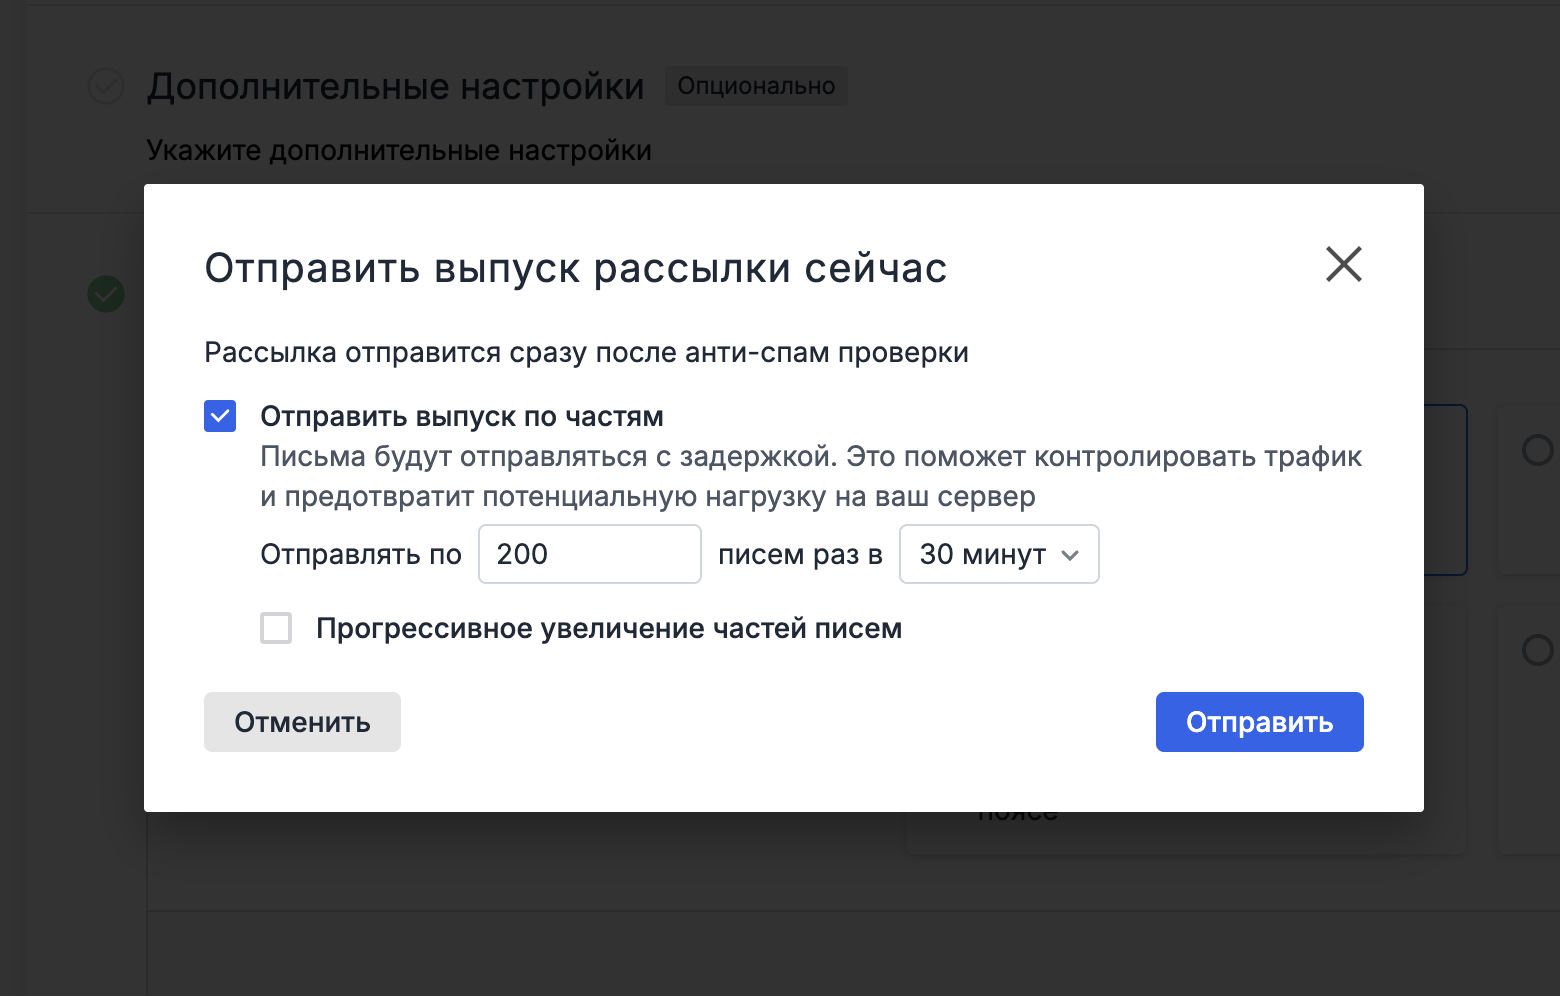Viewport: 1560px width, 996px height.
Task: Focus the 200 letters count field
Action: [x=589, y=554]
